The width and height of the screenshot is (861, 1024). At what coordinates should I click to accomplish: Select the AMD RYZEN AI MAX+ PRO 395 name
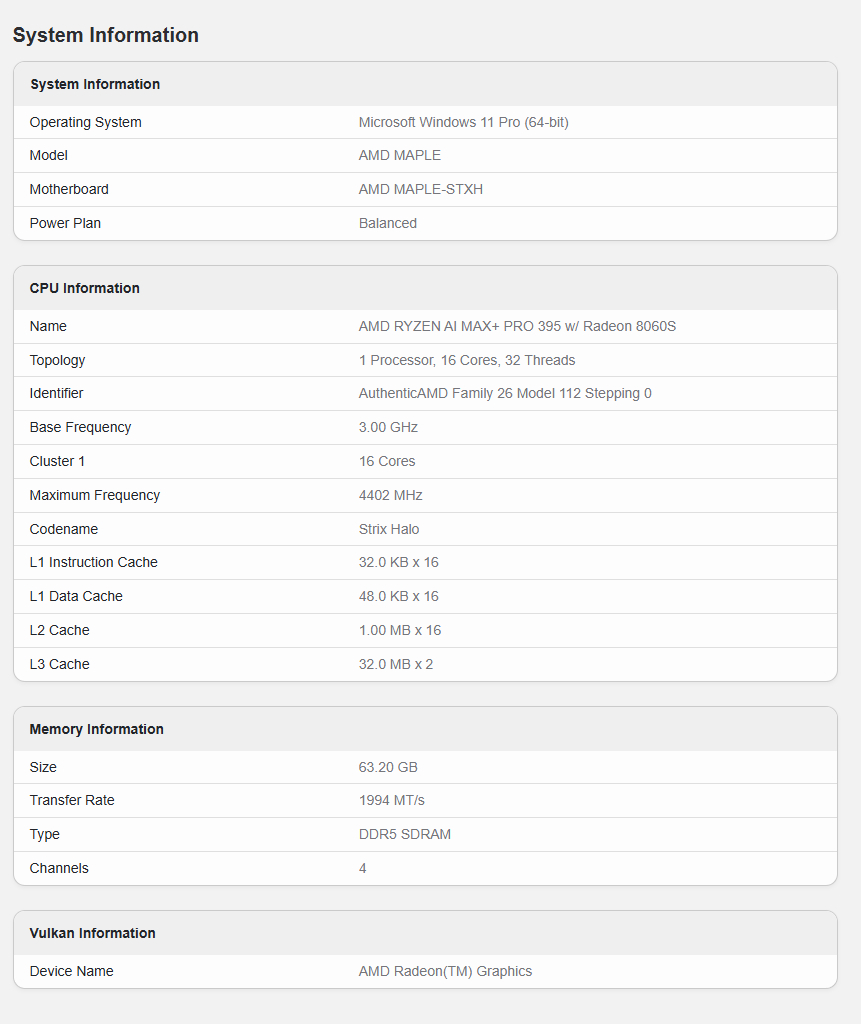pos(517,326)
